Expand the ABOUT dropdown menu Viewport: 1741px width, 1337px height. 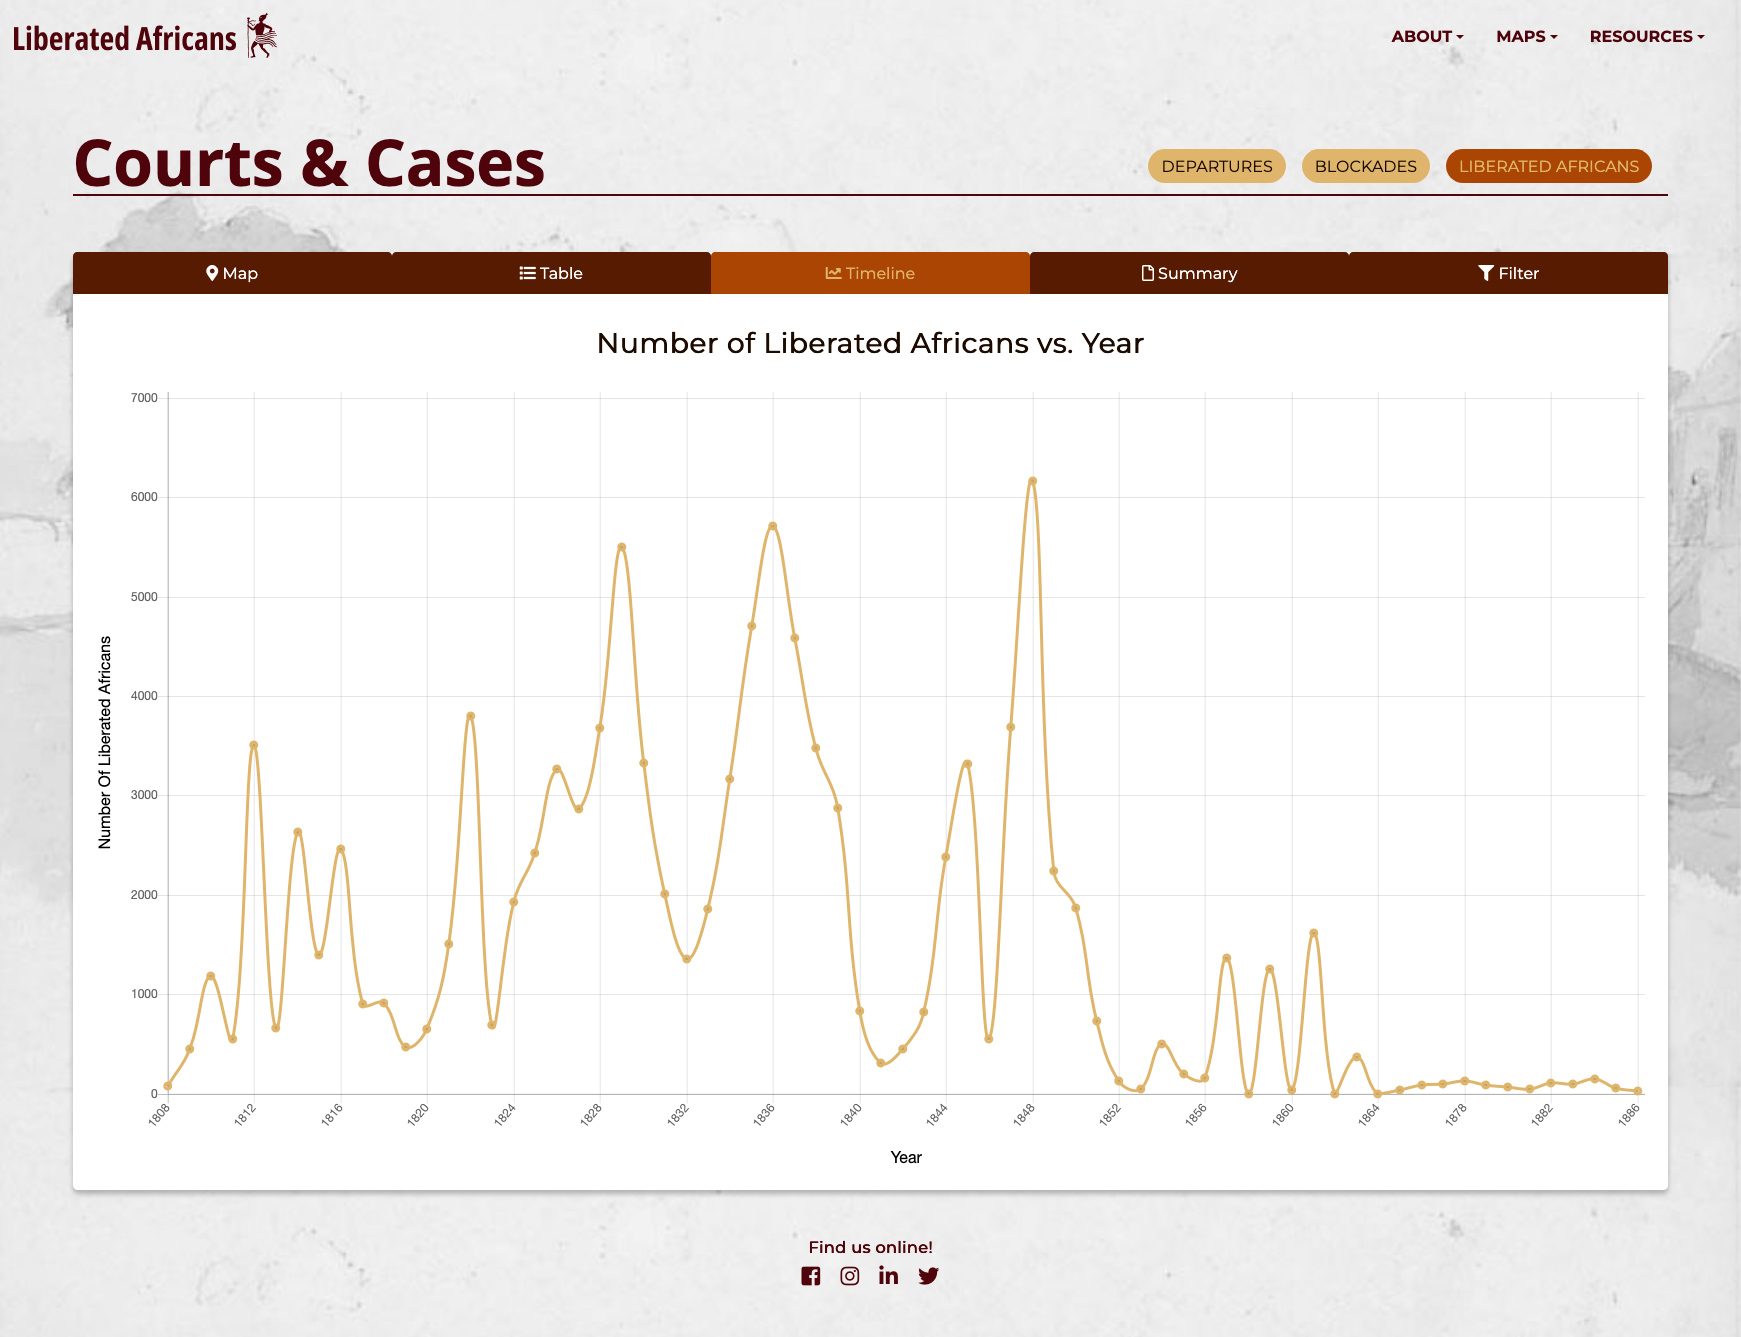1427,36
